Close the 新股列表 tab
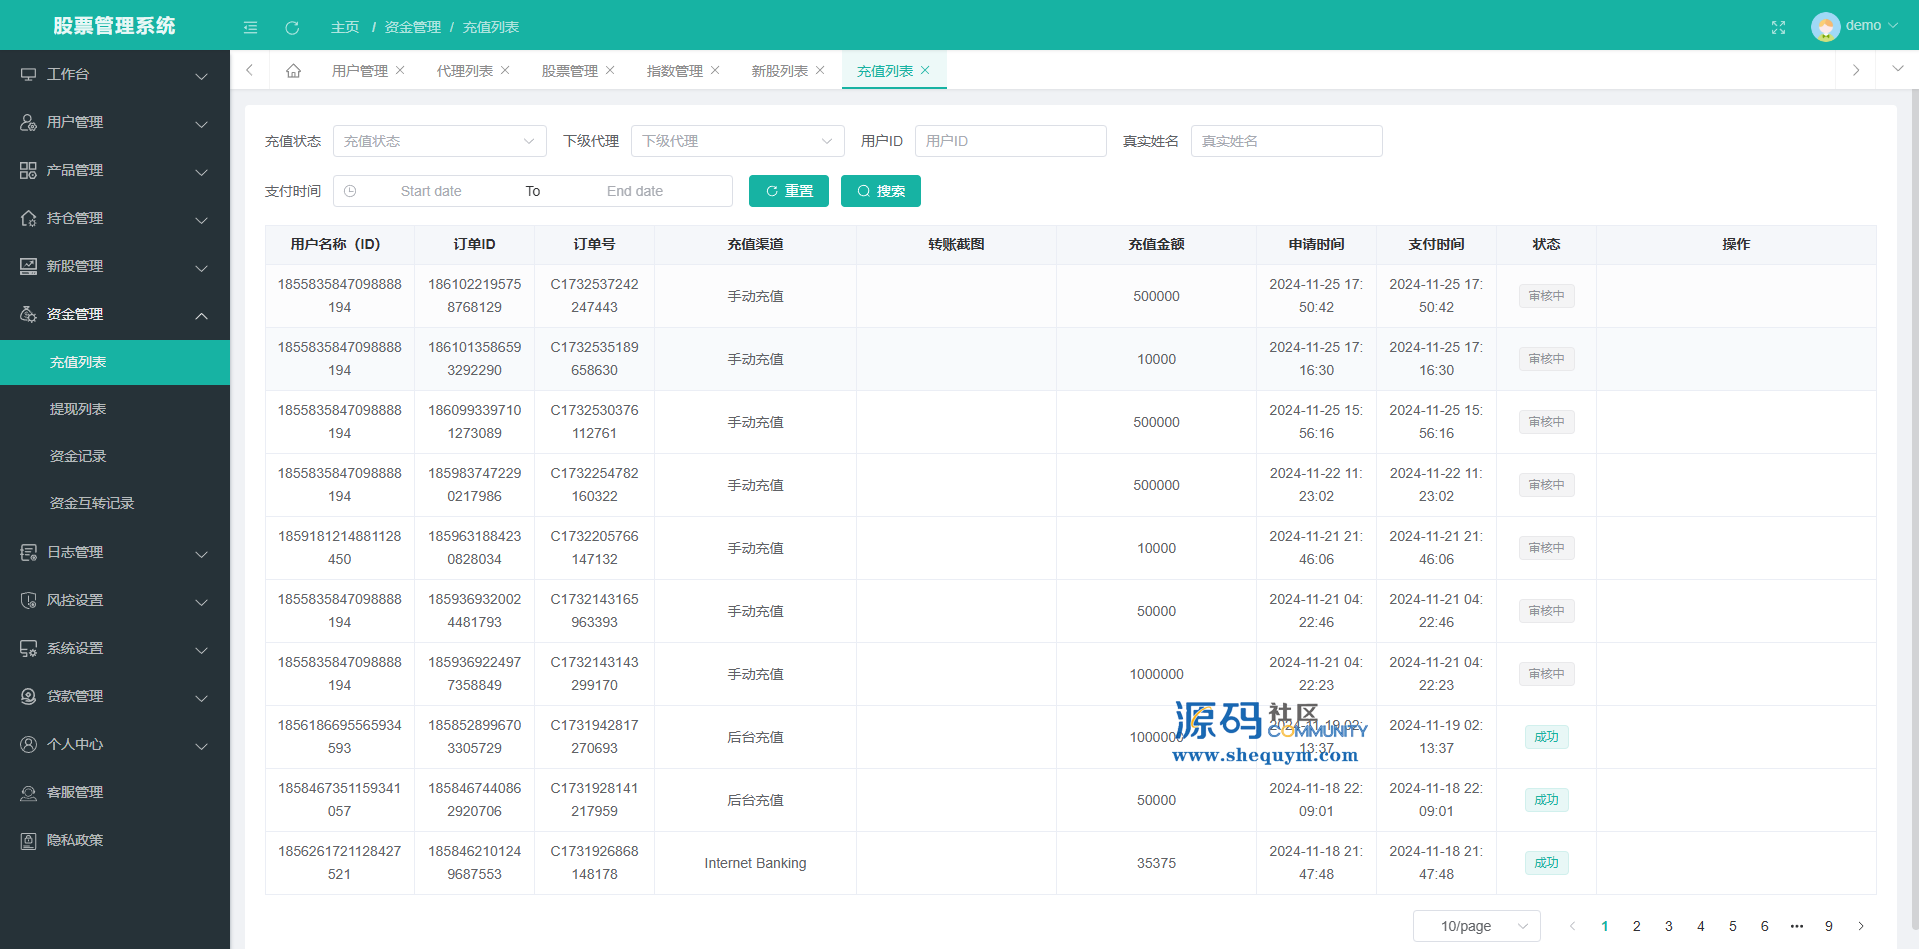The width and height of the screenshot is (1919, 949). 820,70
